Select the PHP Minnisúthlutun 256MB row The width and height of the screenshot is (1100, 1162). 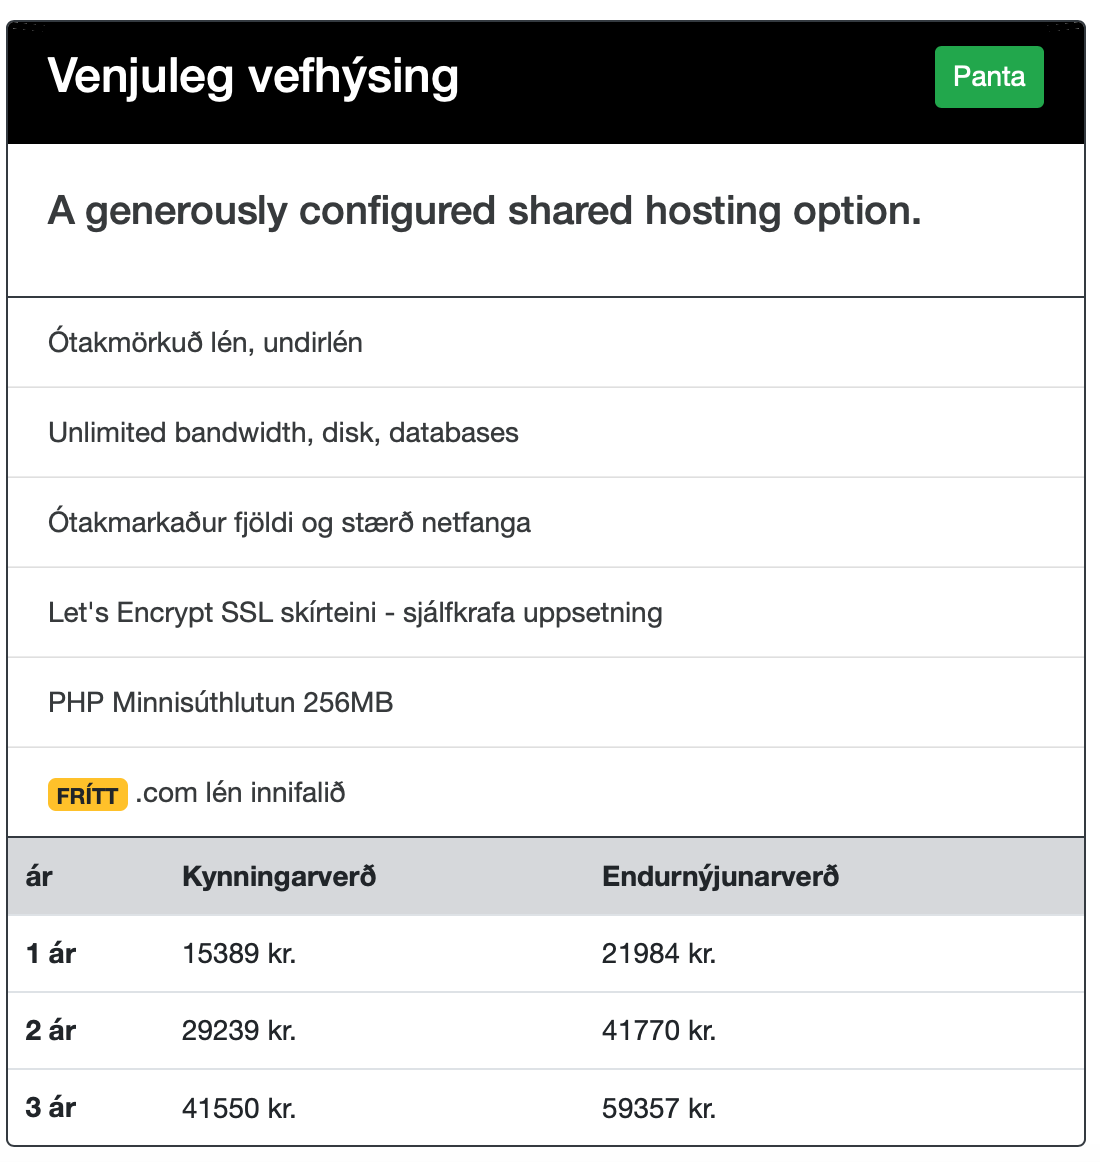pyautogui.click(x=221, y=702)
